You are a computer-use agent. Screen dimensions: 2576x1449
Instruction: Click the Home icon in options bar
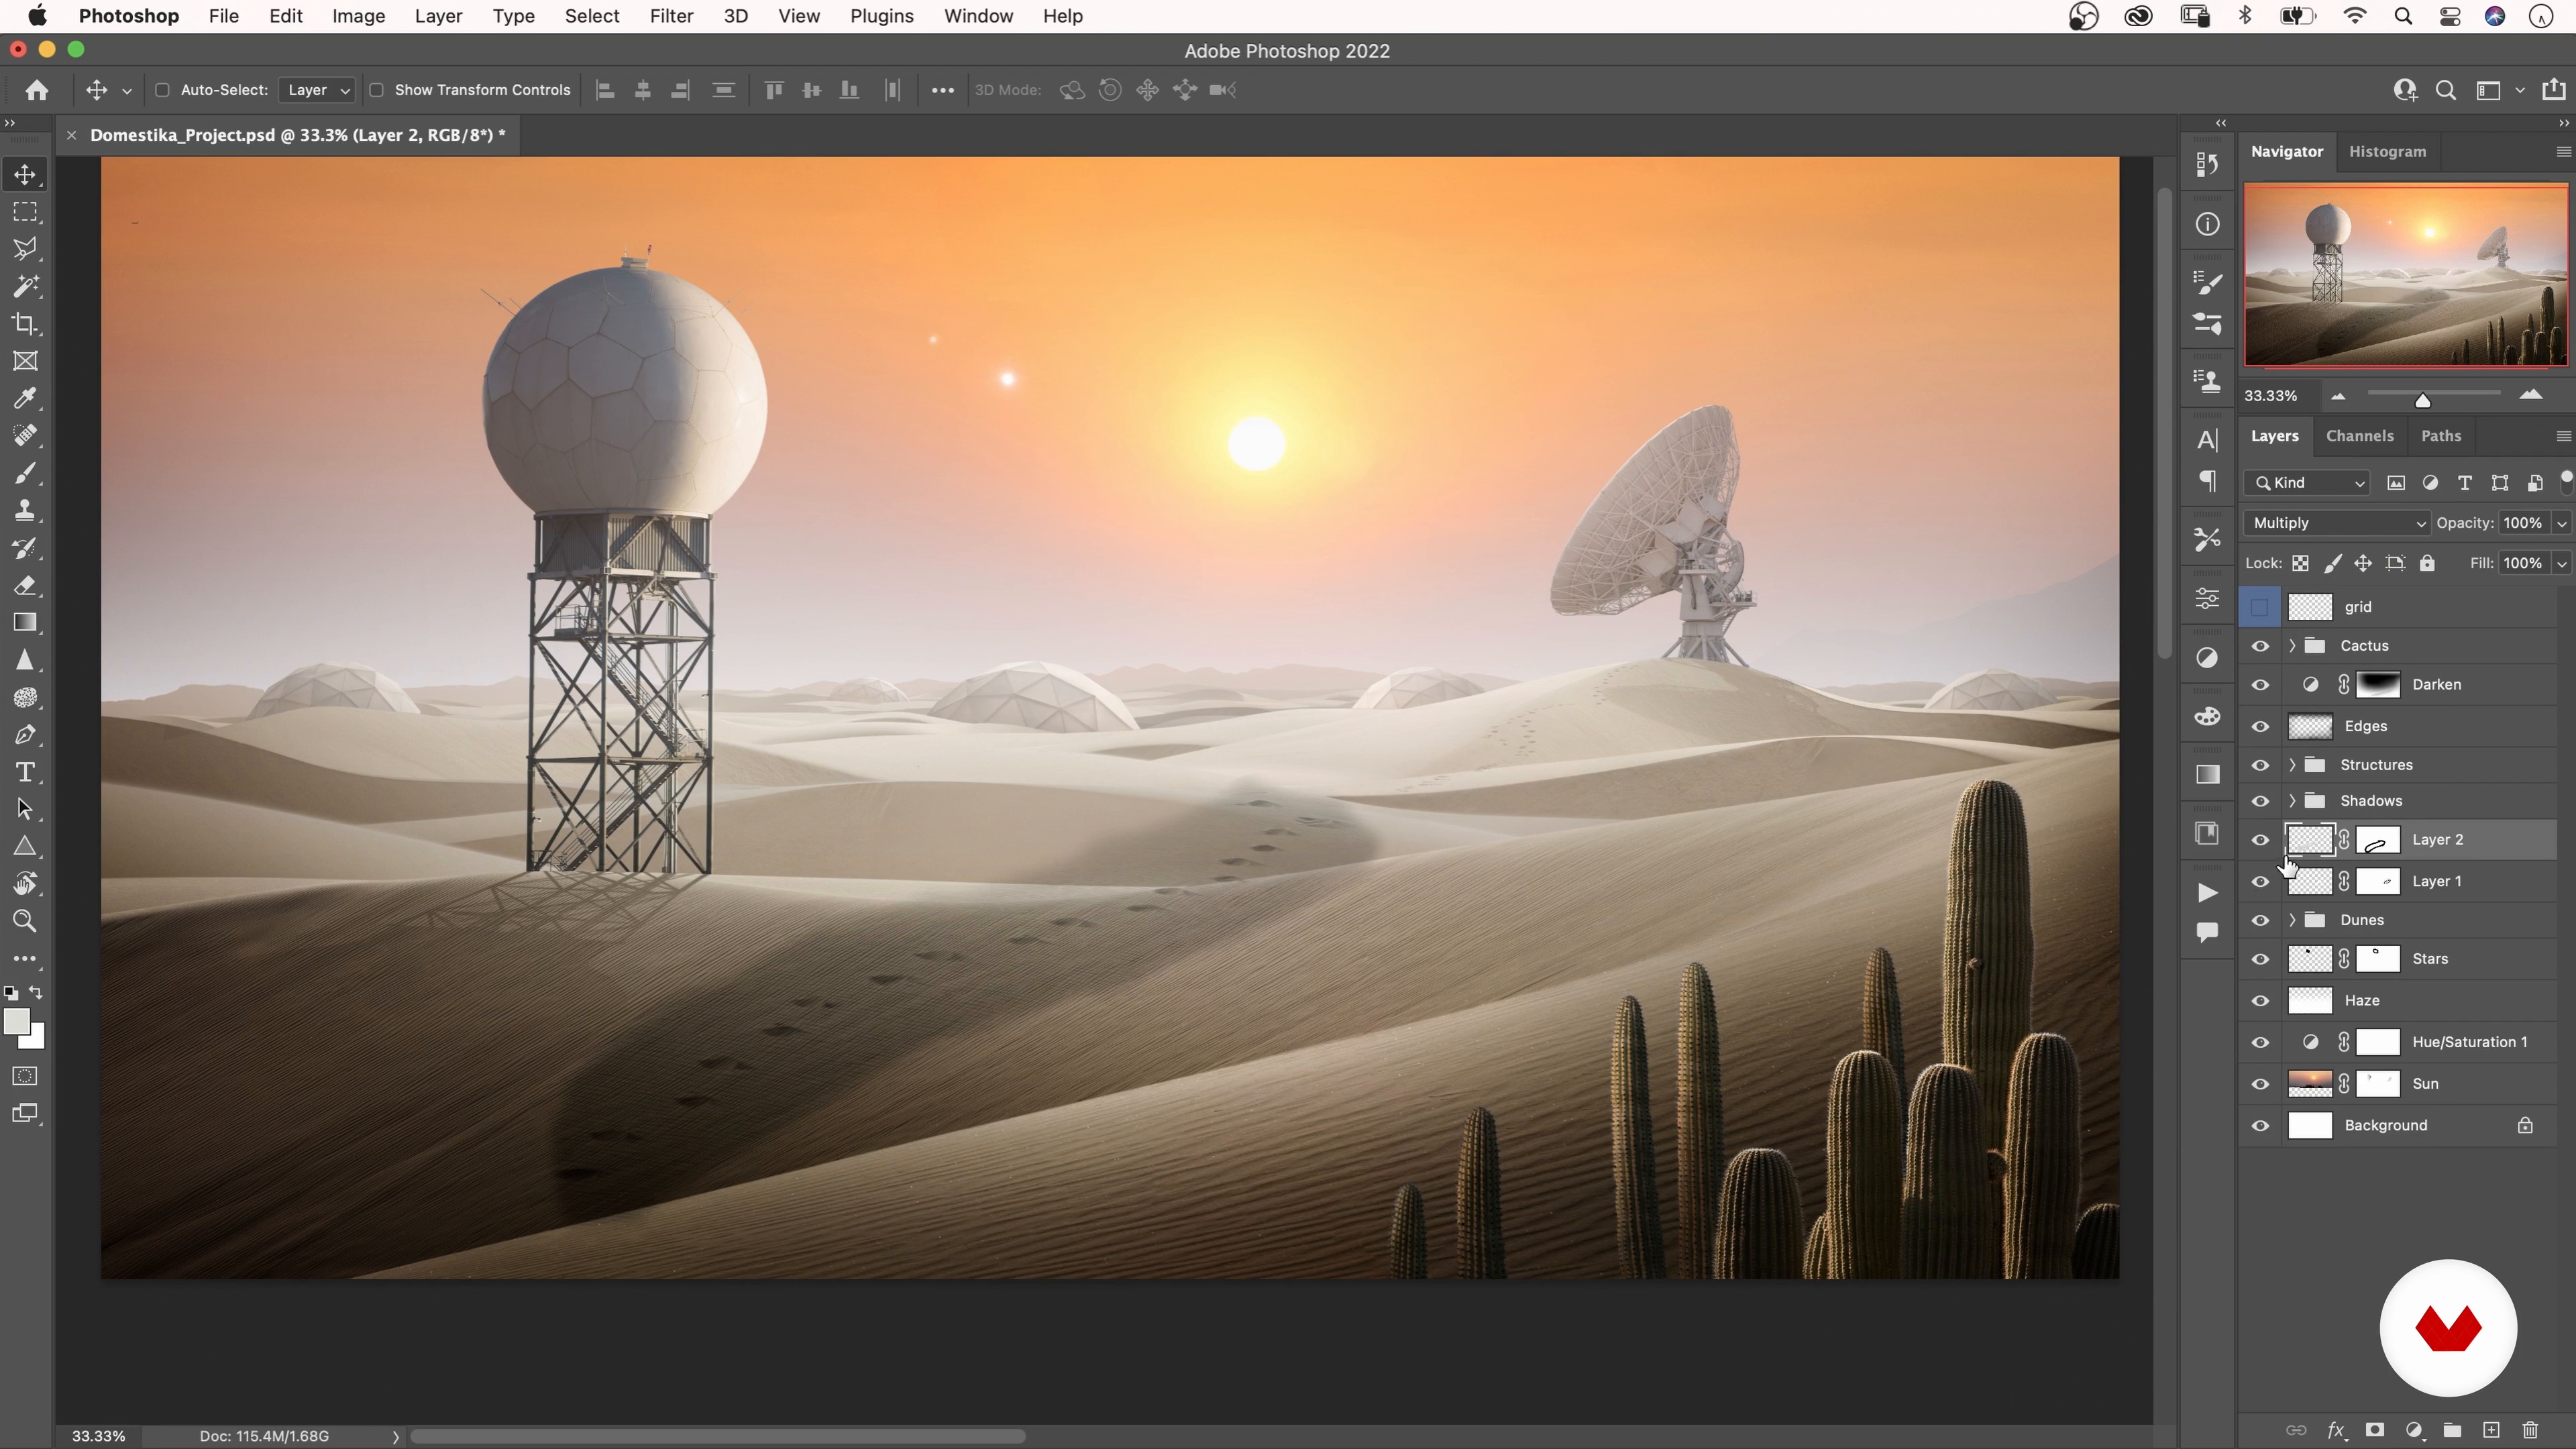[x=37, y=90]
